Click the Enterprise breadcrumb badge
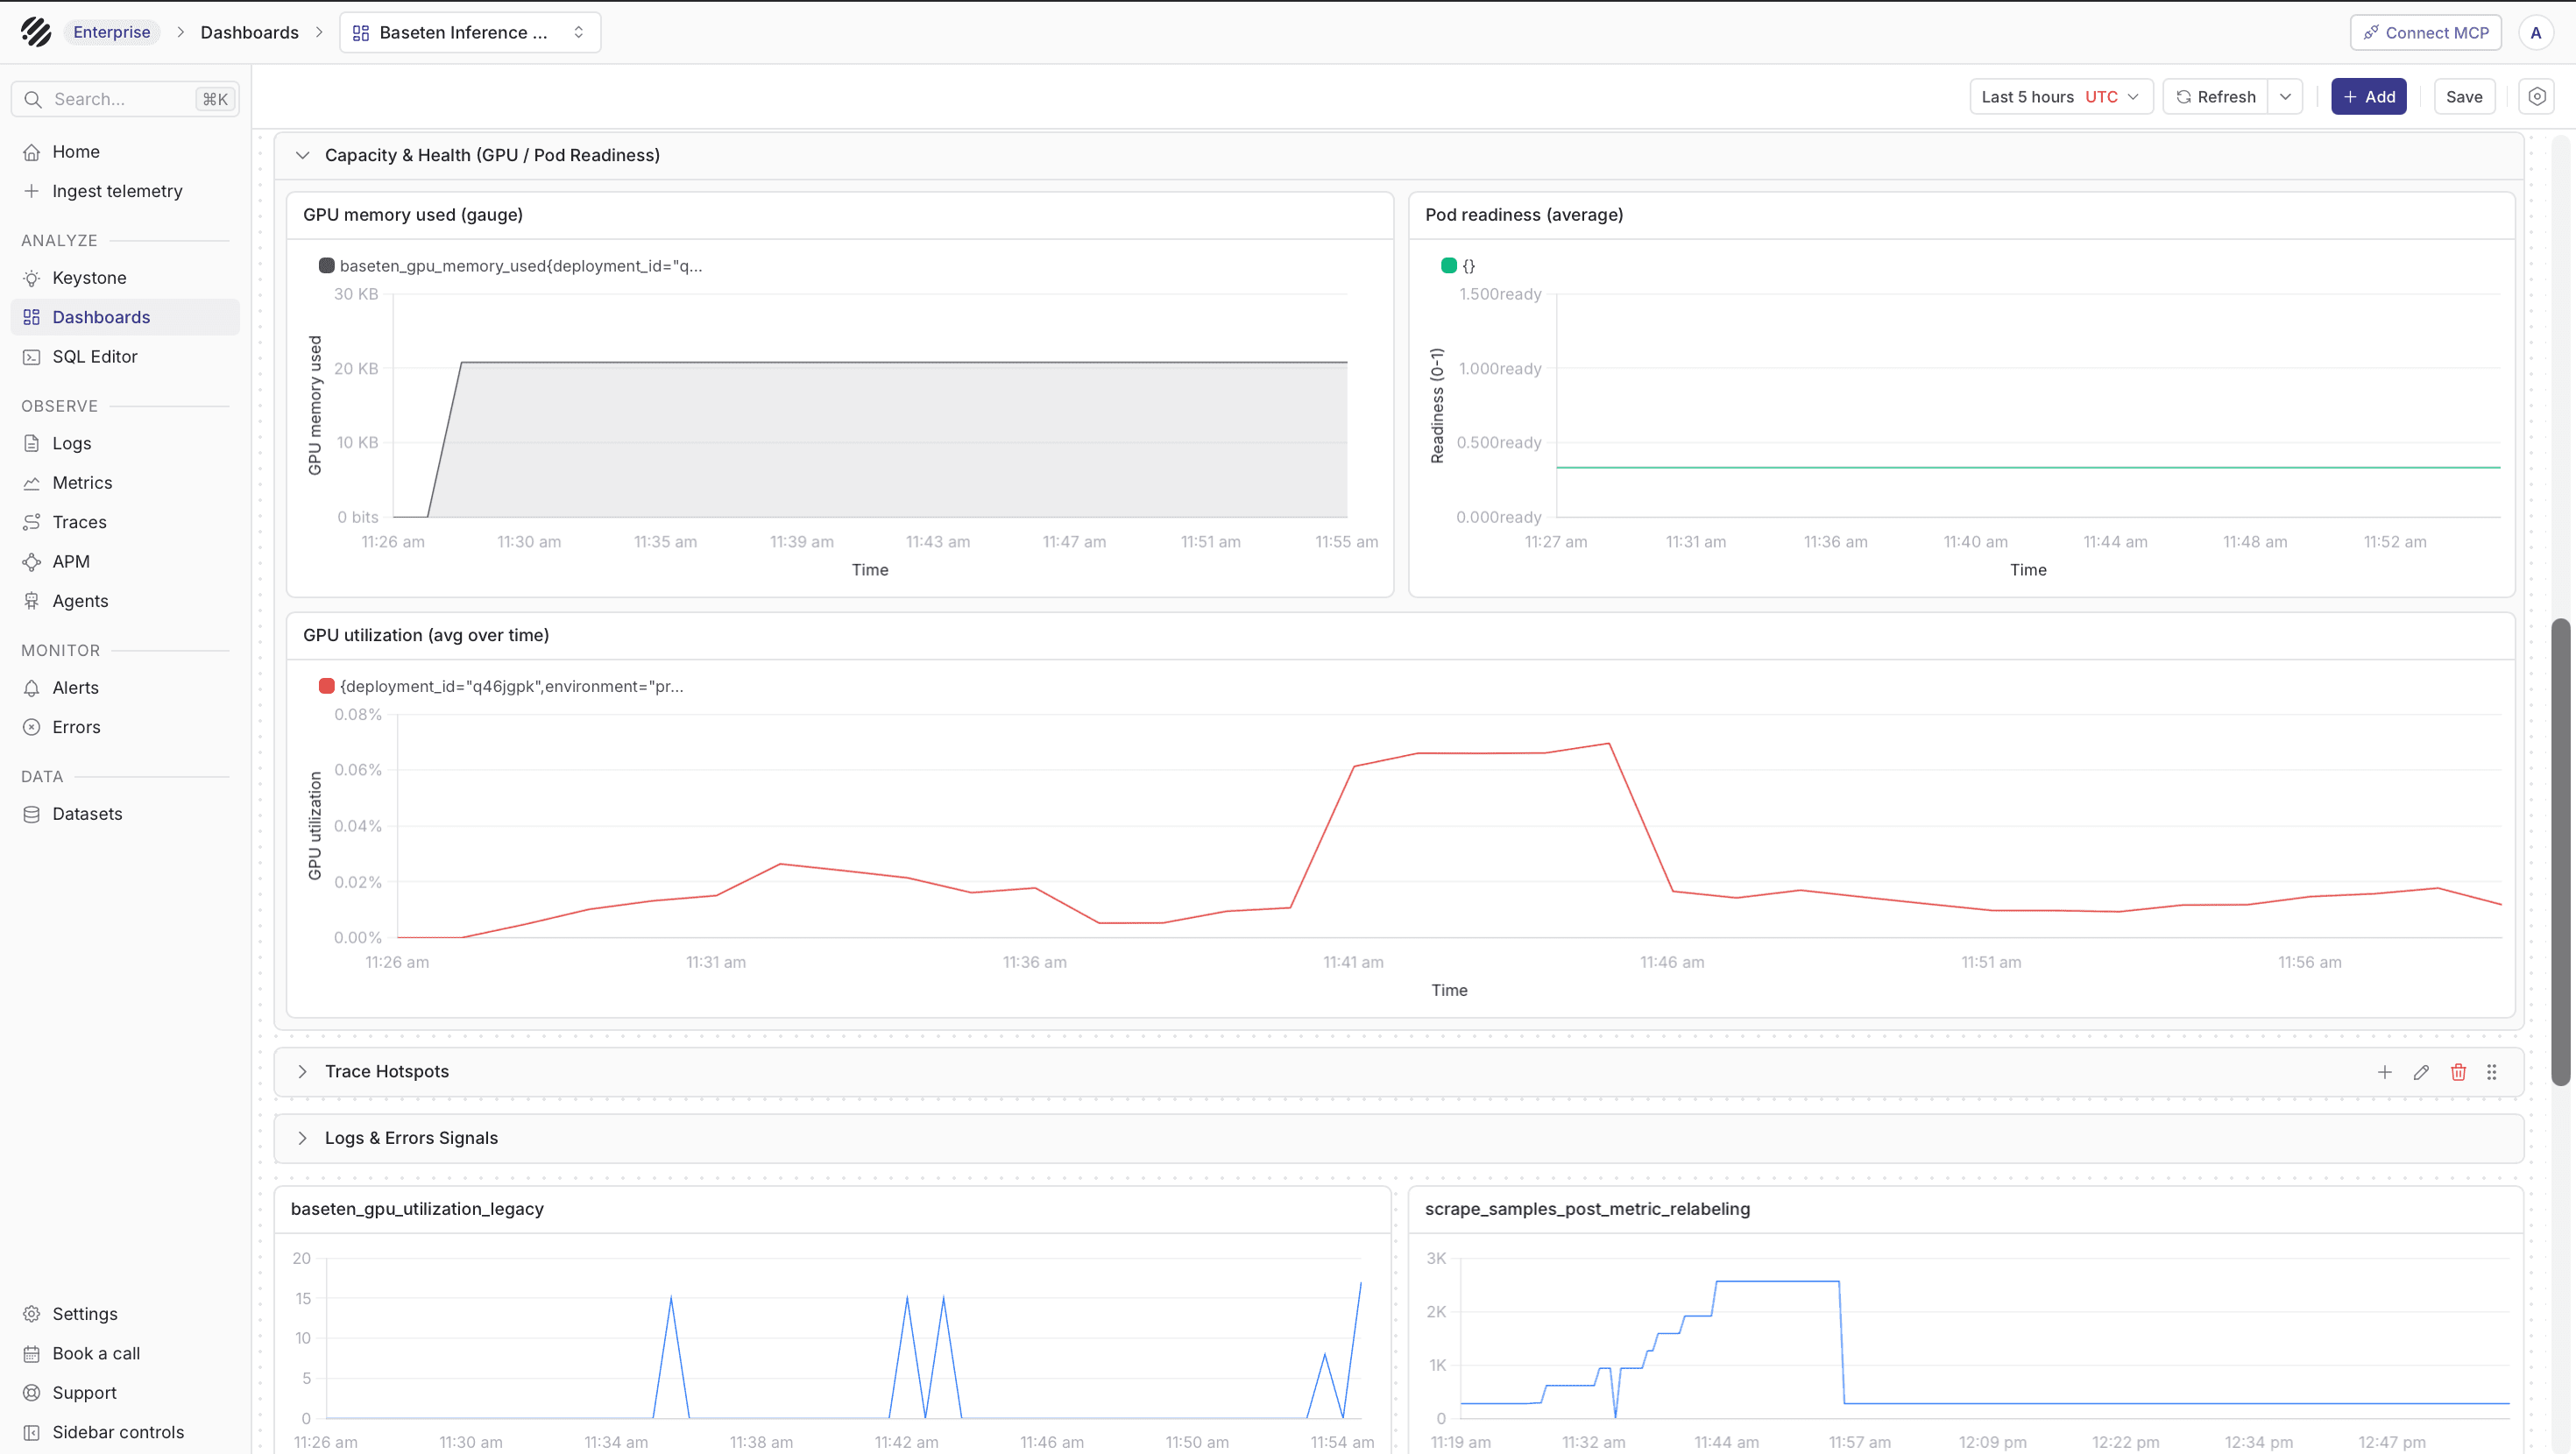This screenshot has height=1454, width=2576. (112, 32)
